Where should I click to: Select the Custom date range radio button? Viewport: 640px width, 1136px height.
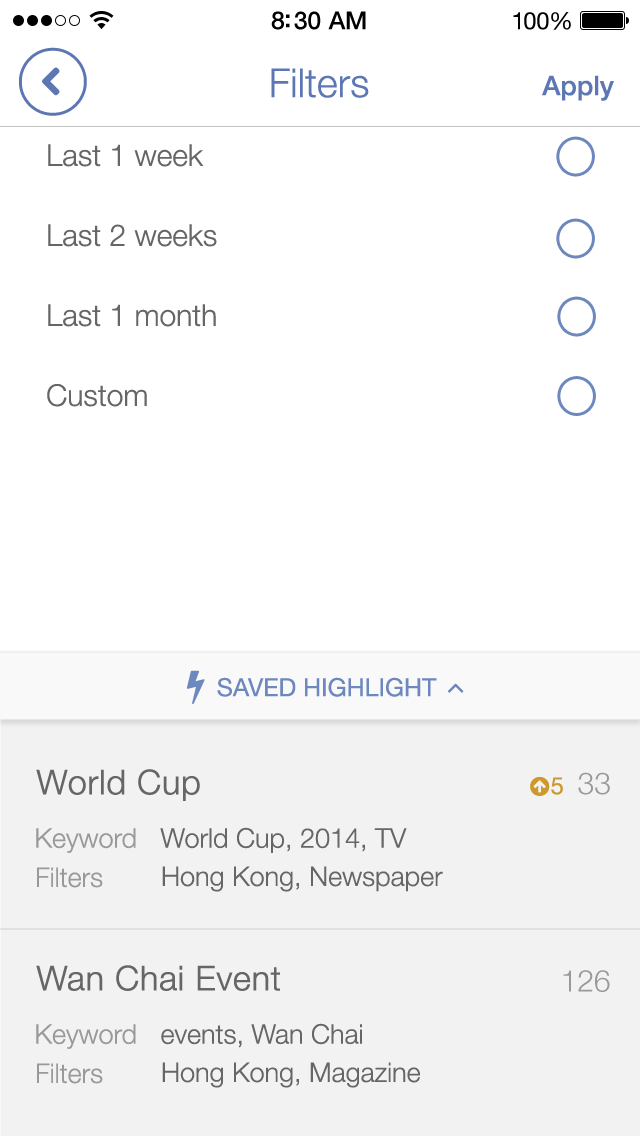point(575,397)
